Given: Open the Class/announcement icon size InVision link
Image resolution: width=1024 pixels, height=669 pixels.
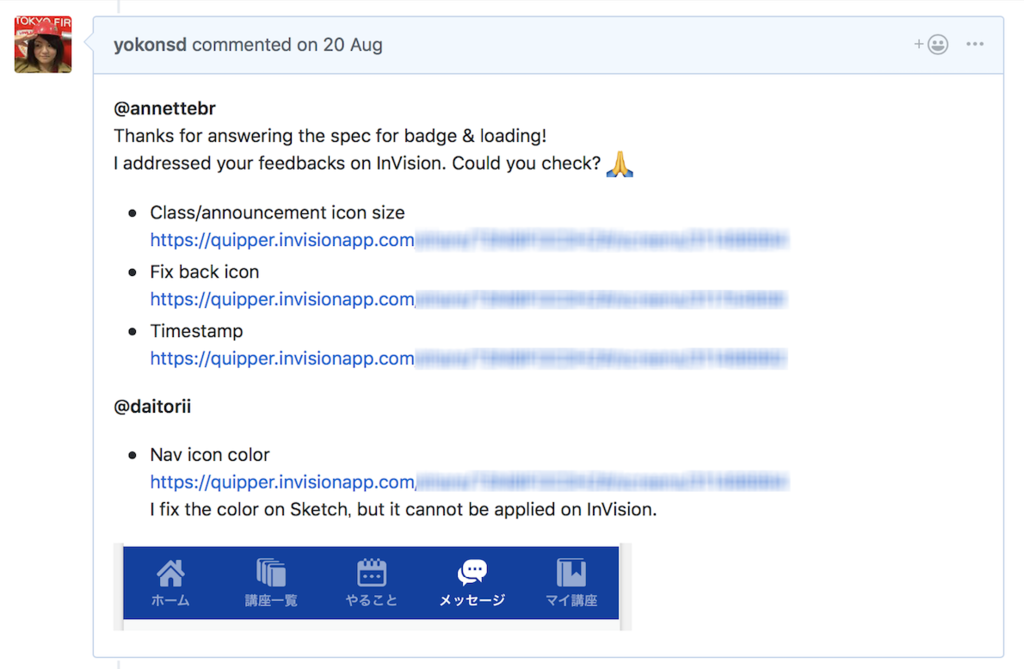Looking at the screenshot, I should point(468,240).
